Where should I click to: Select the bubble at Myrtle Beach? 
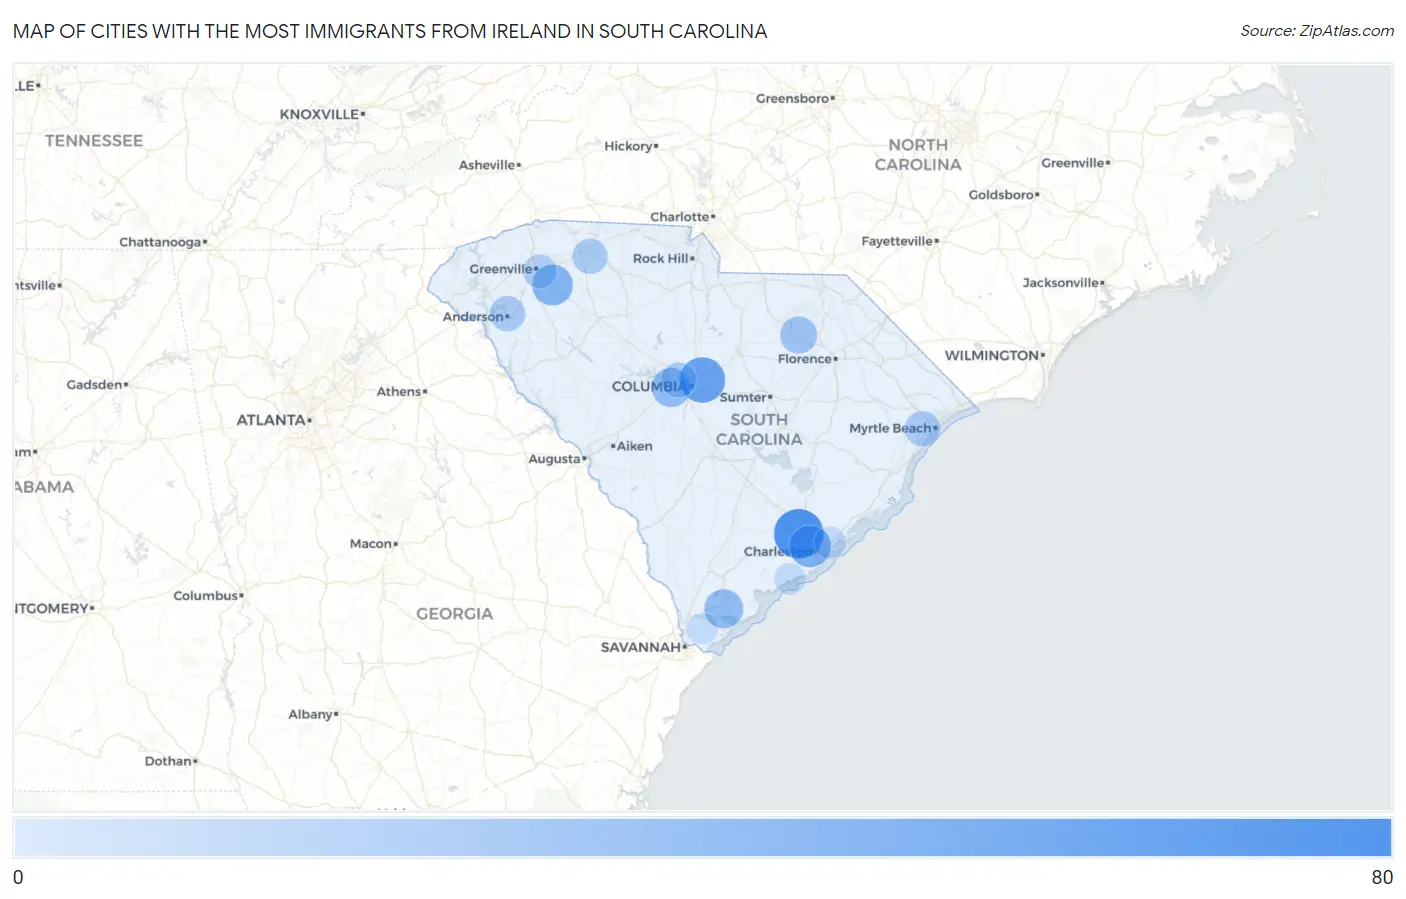tap(922, 429)
